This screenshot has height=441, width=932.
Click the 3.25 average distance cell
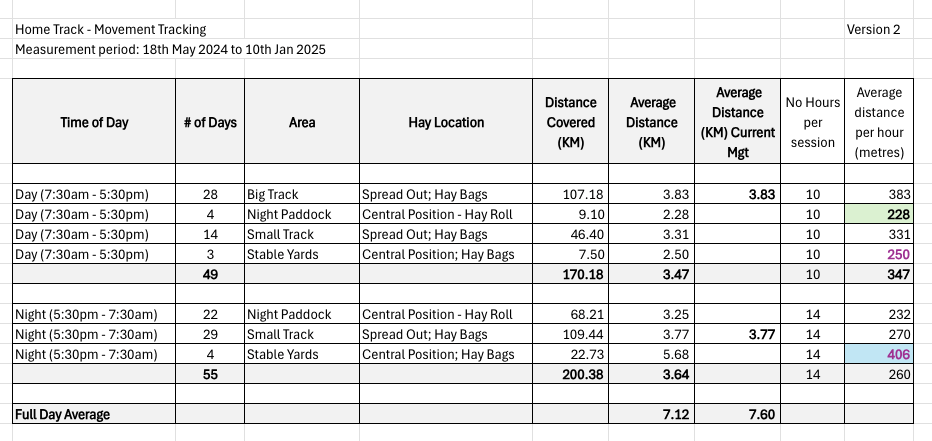coord(651,314)
